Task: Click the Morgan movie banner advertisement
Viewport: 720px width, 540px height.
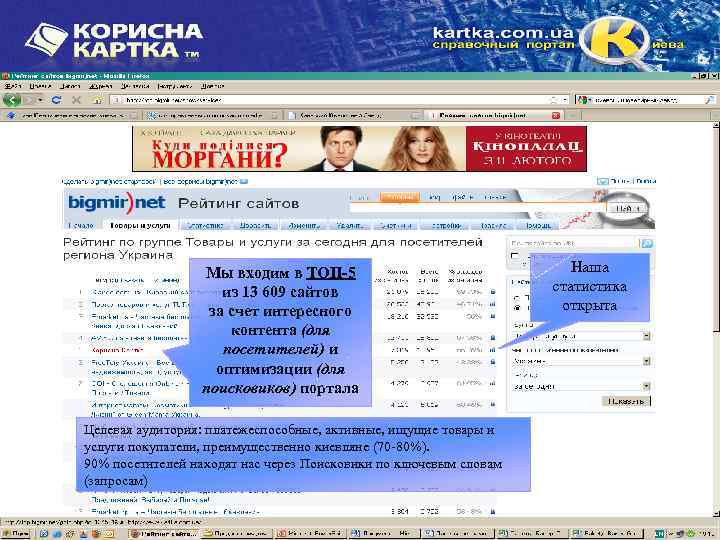Action: tap(359, 149)
